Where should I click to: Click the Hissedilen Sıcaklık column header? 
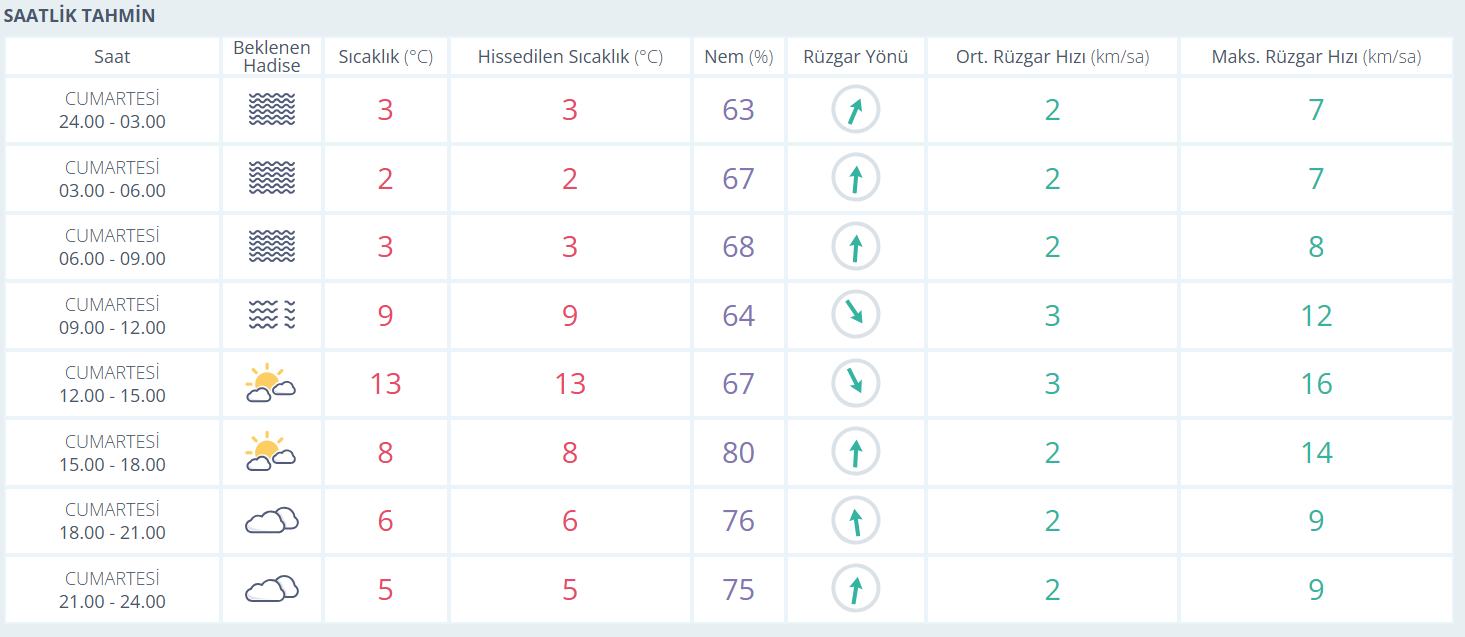570,57
